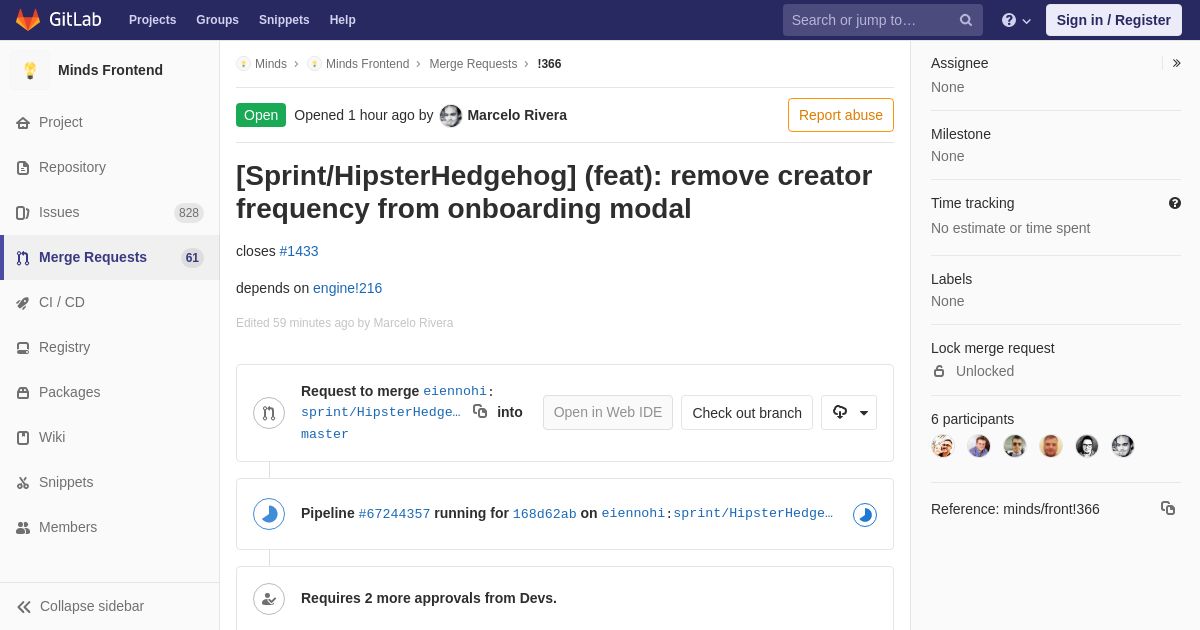
Task: Open eiennohi source namespace link
Action: pos(455,391)
